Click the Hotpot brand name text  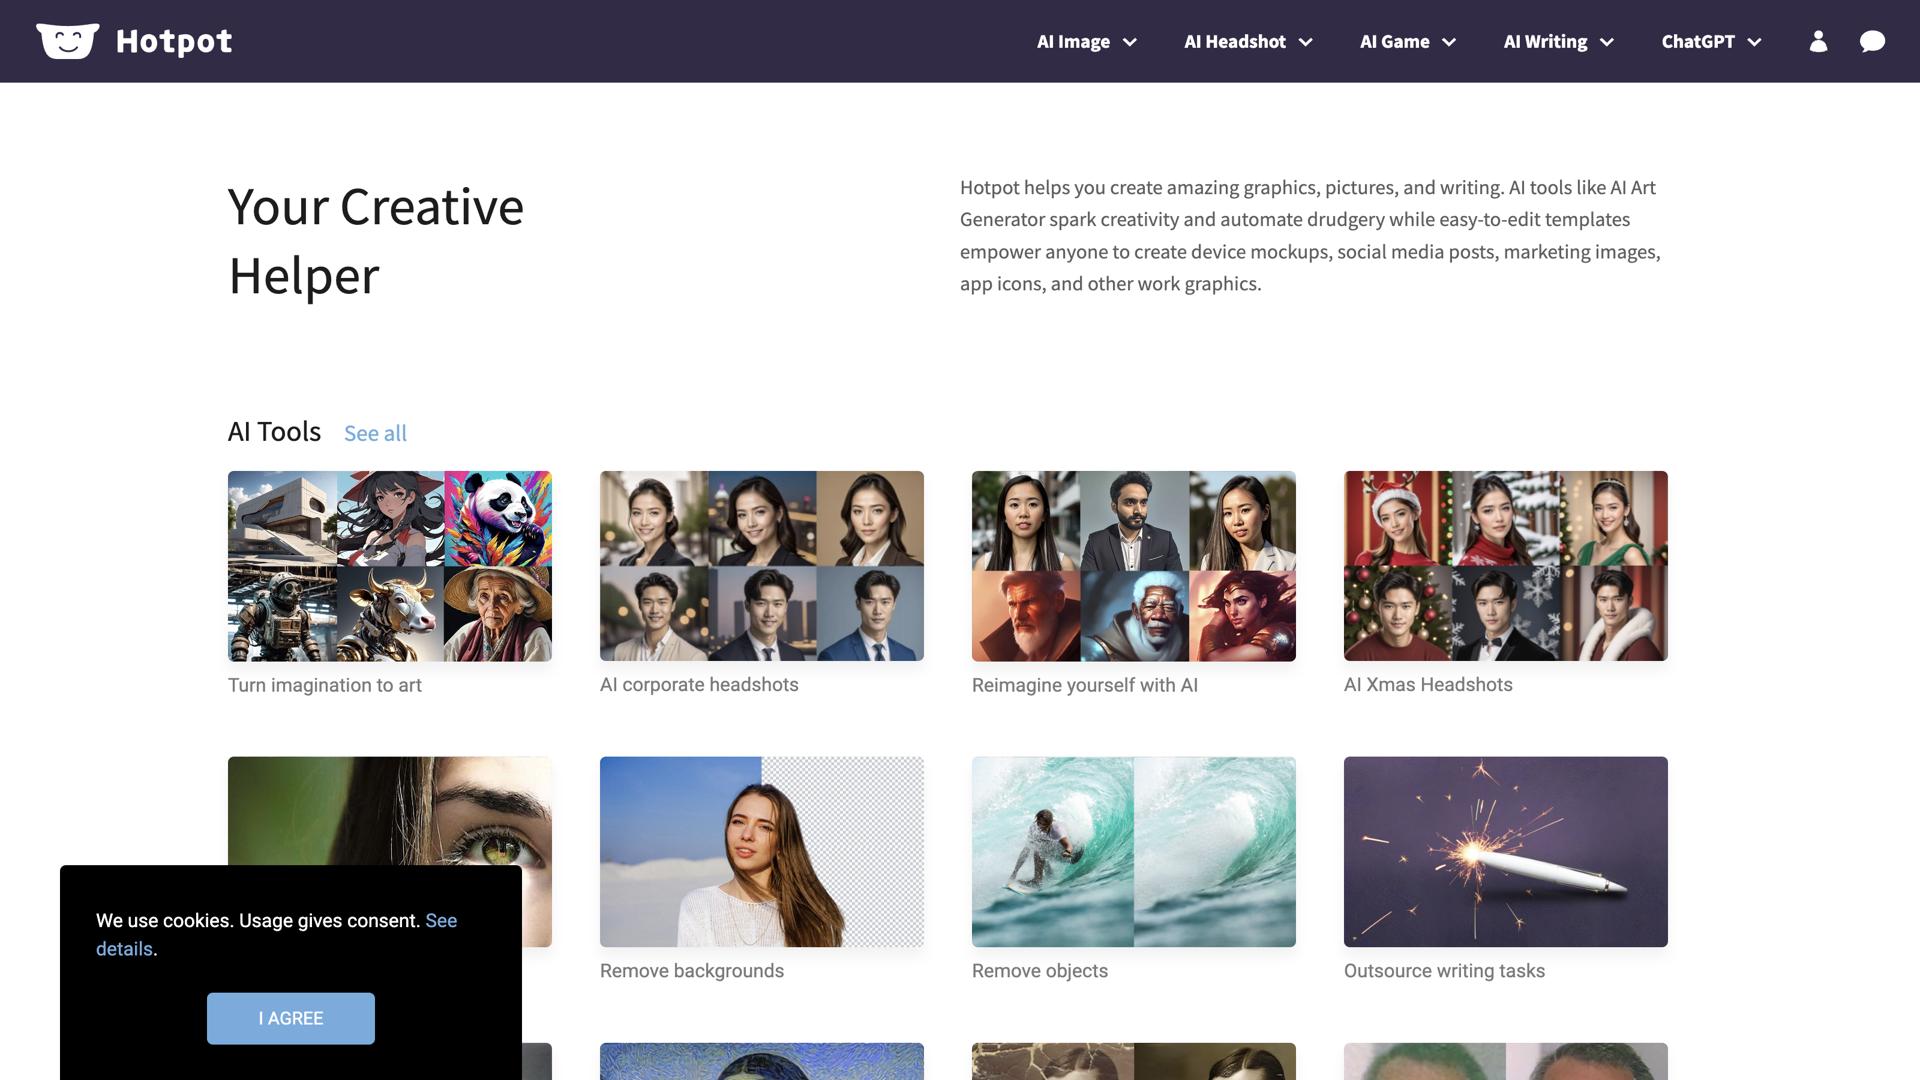tap(174, 41)
